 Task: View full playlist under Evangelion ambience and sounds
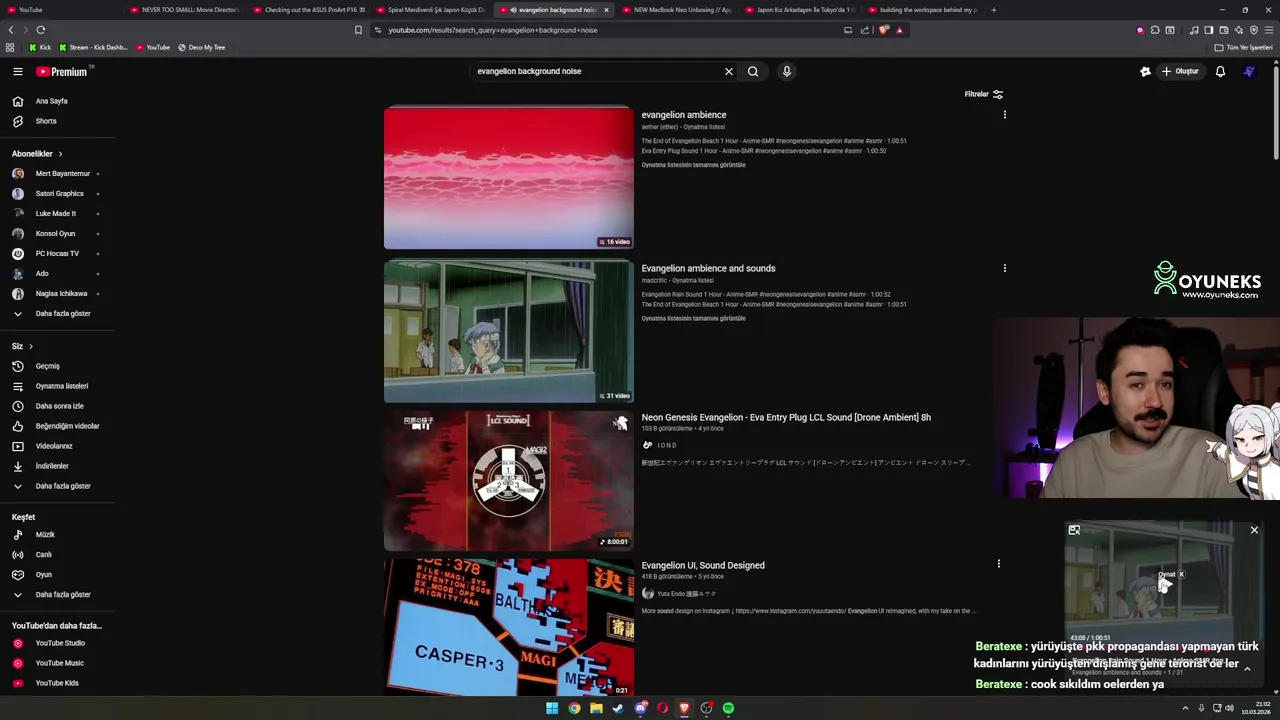point(693,319)
